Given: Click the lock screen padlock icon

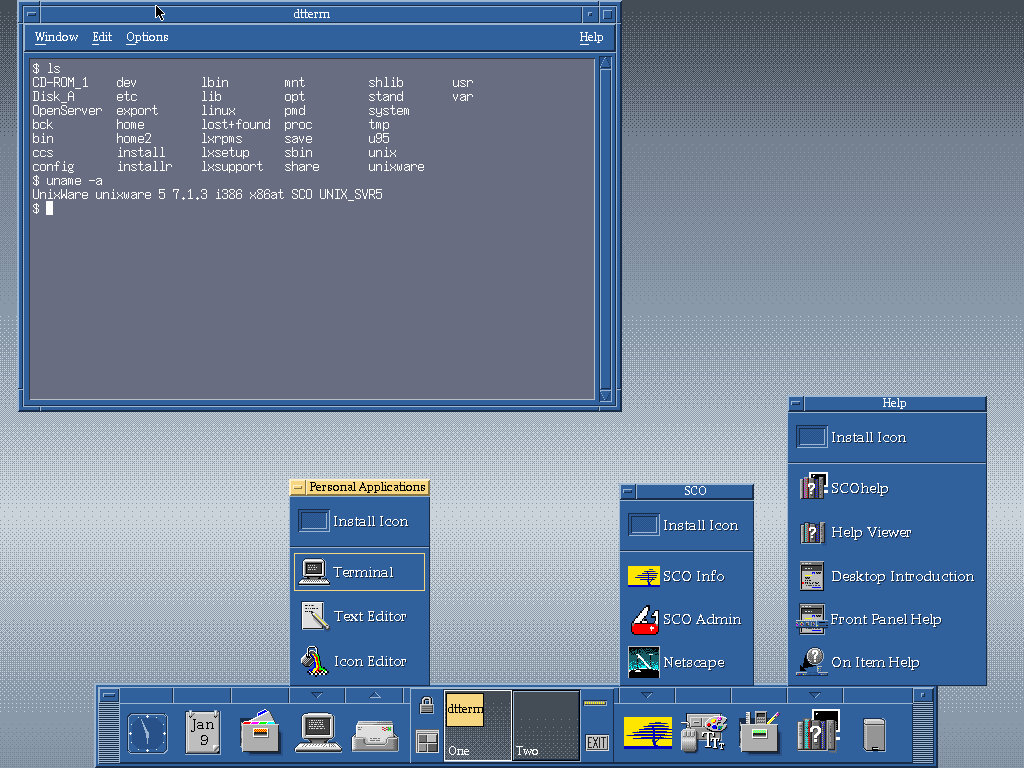Looking at the screenshot, I should click(x=427, y=706).
